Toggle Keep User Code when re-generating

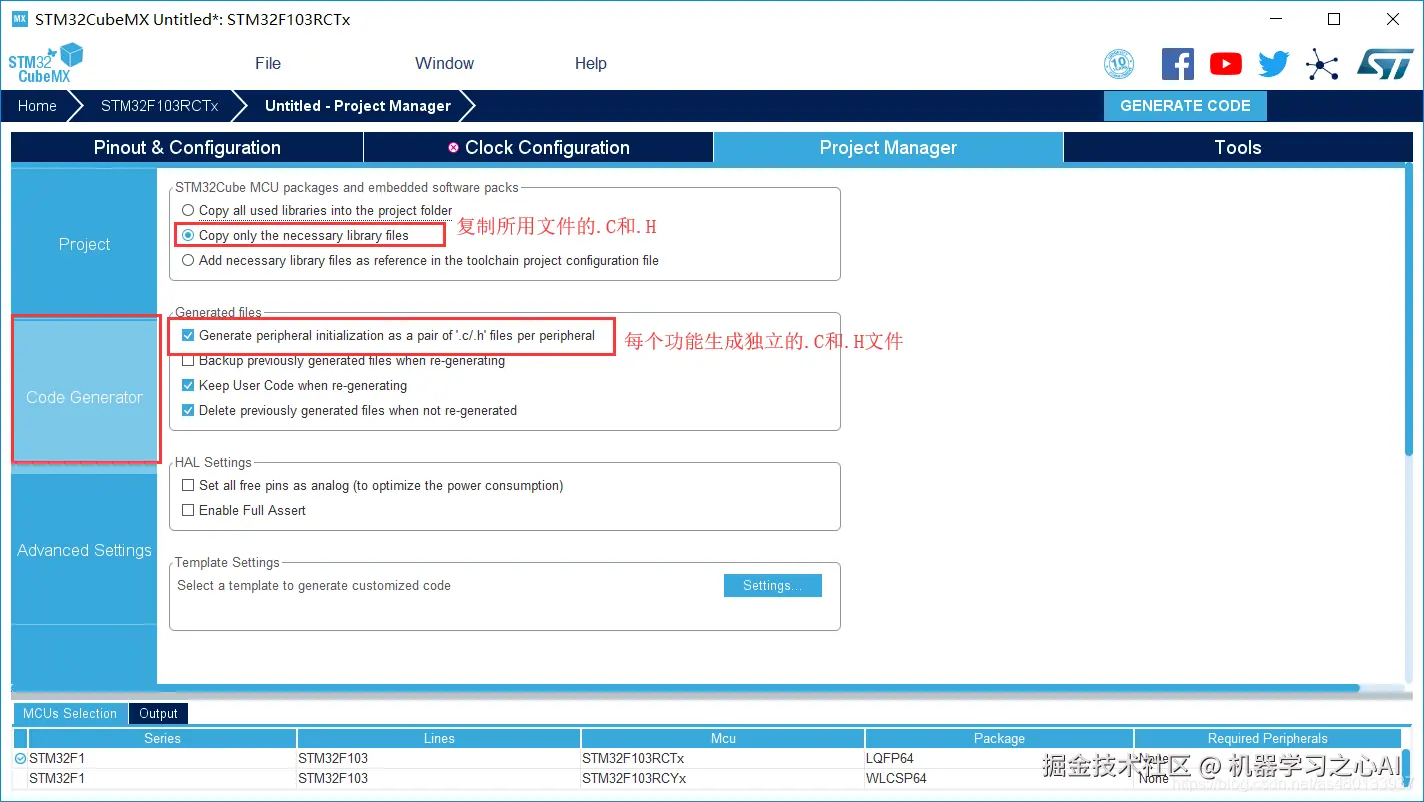coord(188,386)
